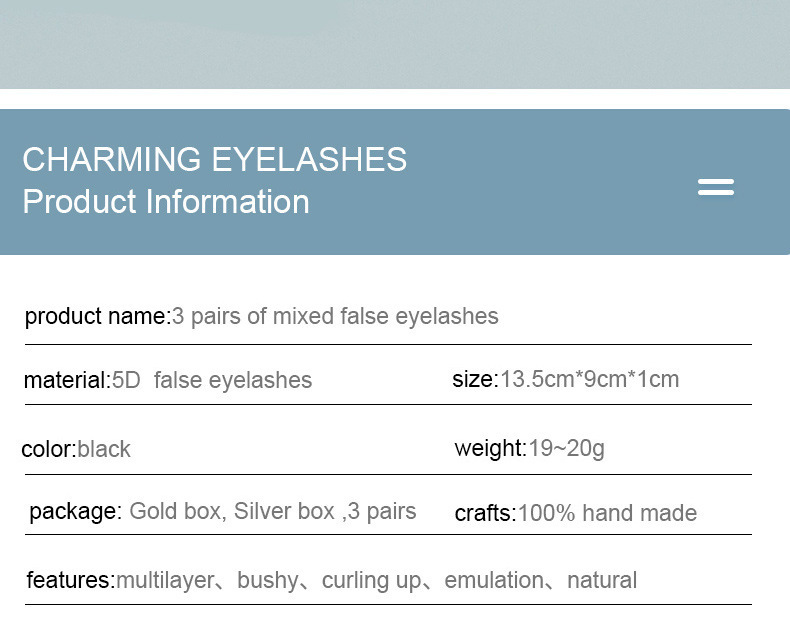Click the "features:" label
The height and width of the screenshot is (618, 790).
[70, 580]
